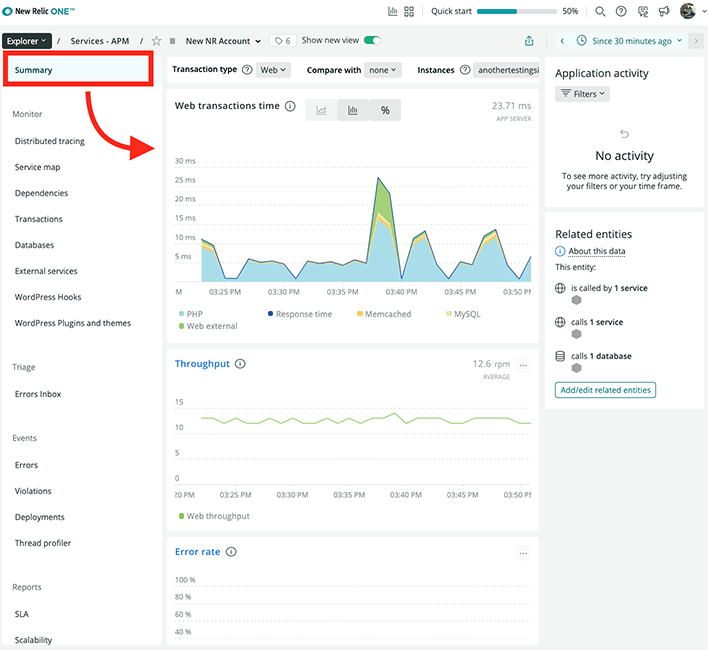Viewport: 708px width, 650px height.
Task: Toggle Response time series in legend
Action: coord(300,314)
